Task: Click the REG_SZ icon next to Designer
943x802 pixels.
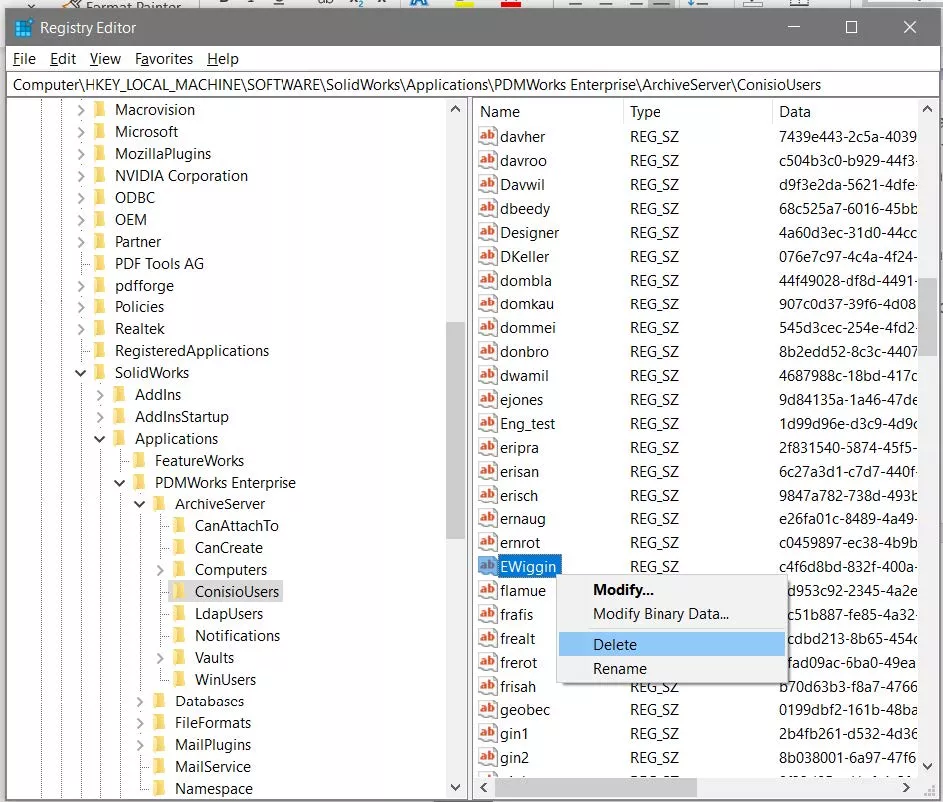Action: 487,232
